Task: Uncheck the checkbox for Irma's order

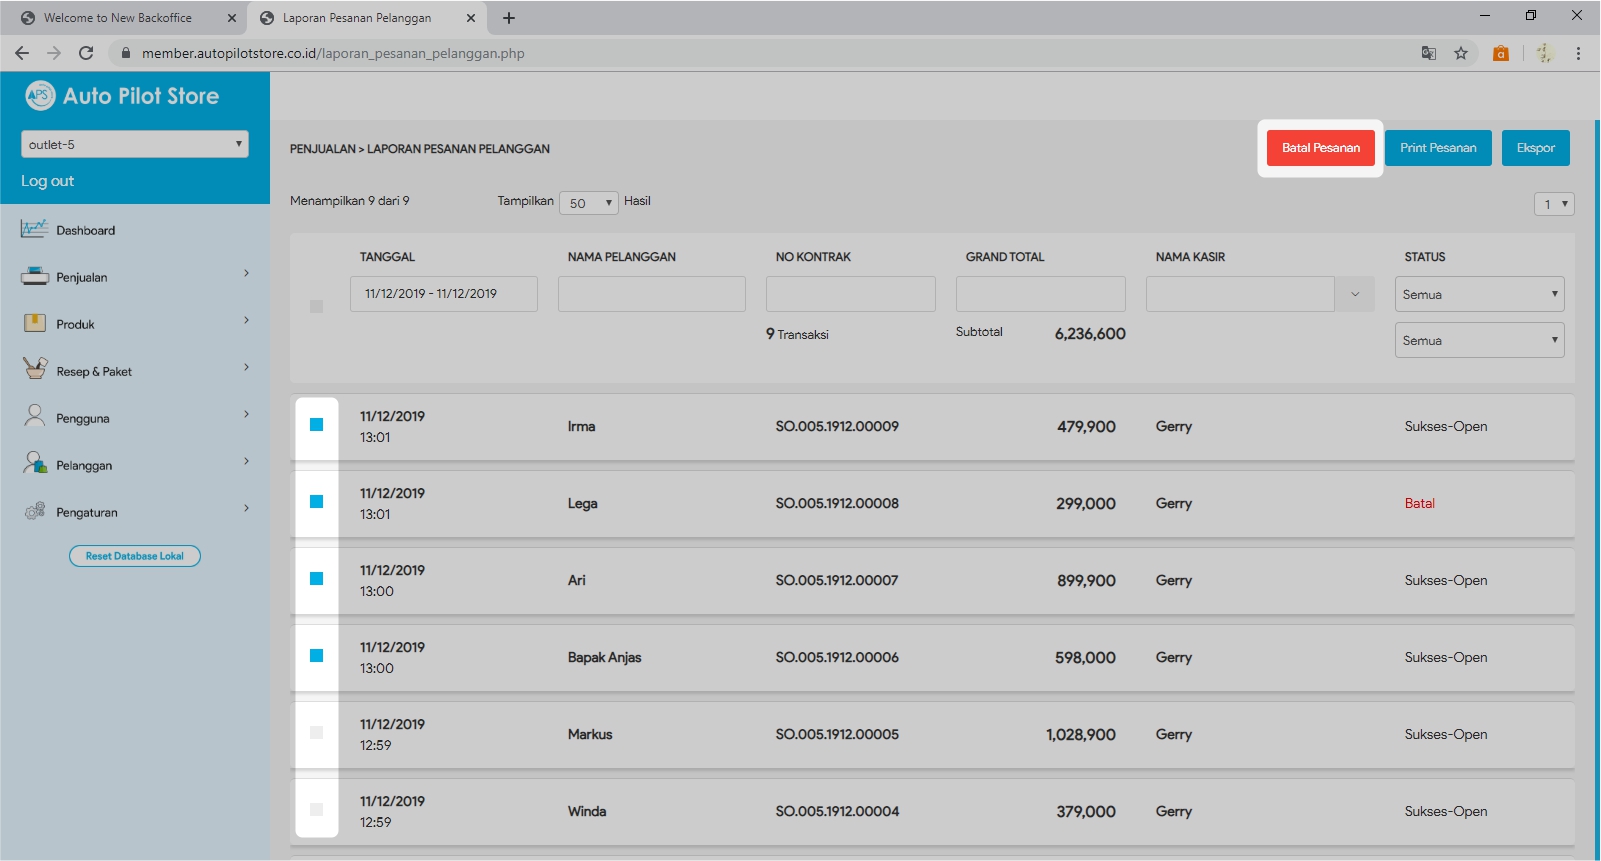Action: pos(316,425)
